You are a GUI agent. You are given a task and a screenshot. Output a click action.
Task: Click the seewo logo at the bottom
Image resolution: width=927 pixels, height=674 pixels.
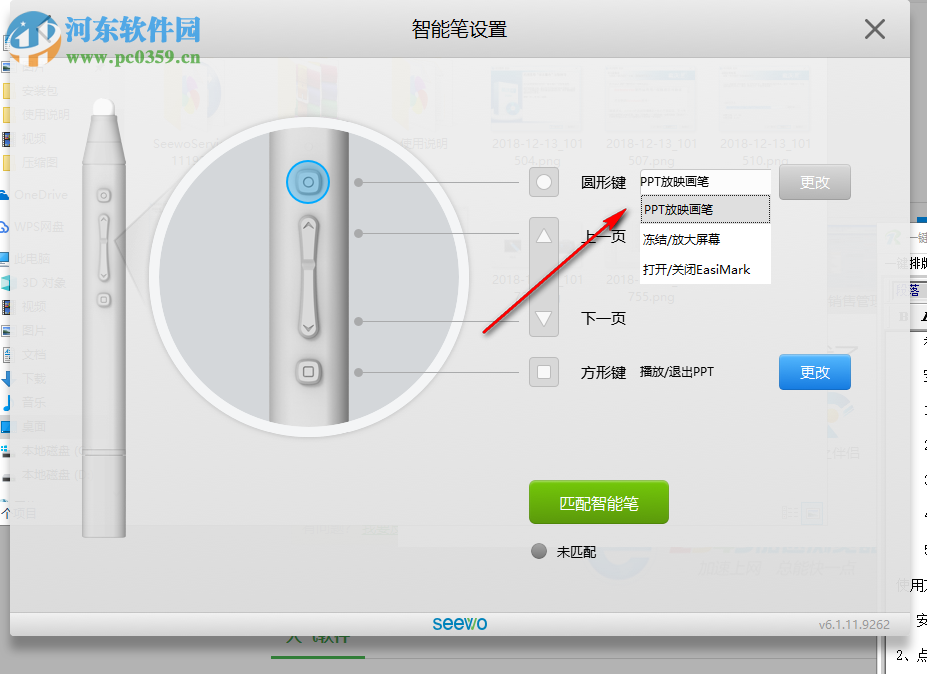[459, 624]
